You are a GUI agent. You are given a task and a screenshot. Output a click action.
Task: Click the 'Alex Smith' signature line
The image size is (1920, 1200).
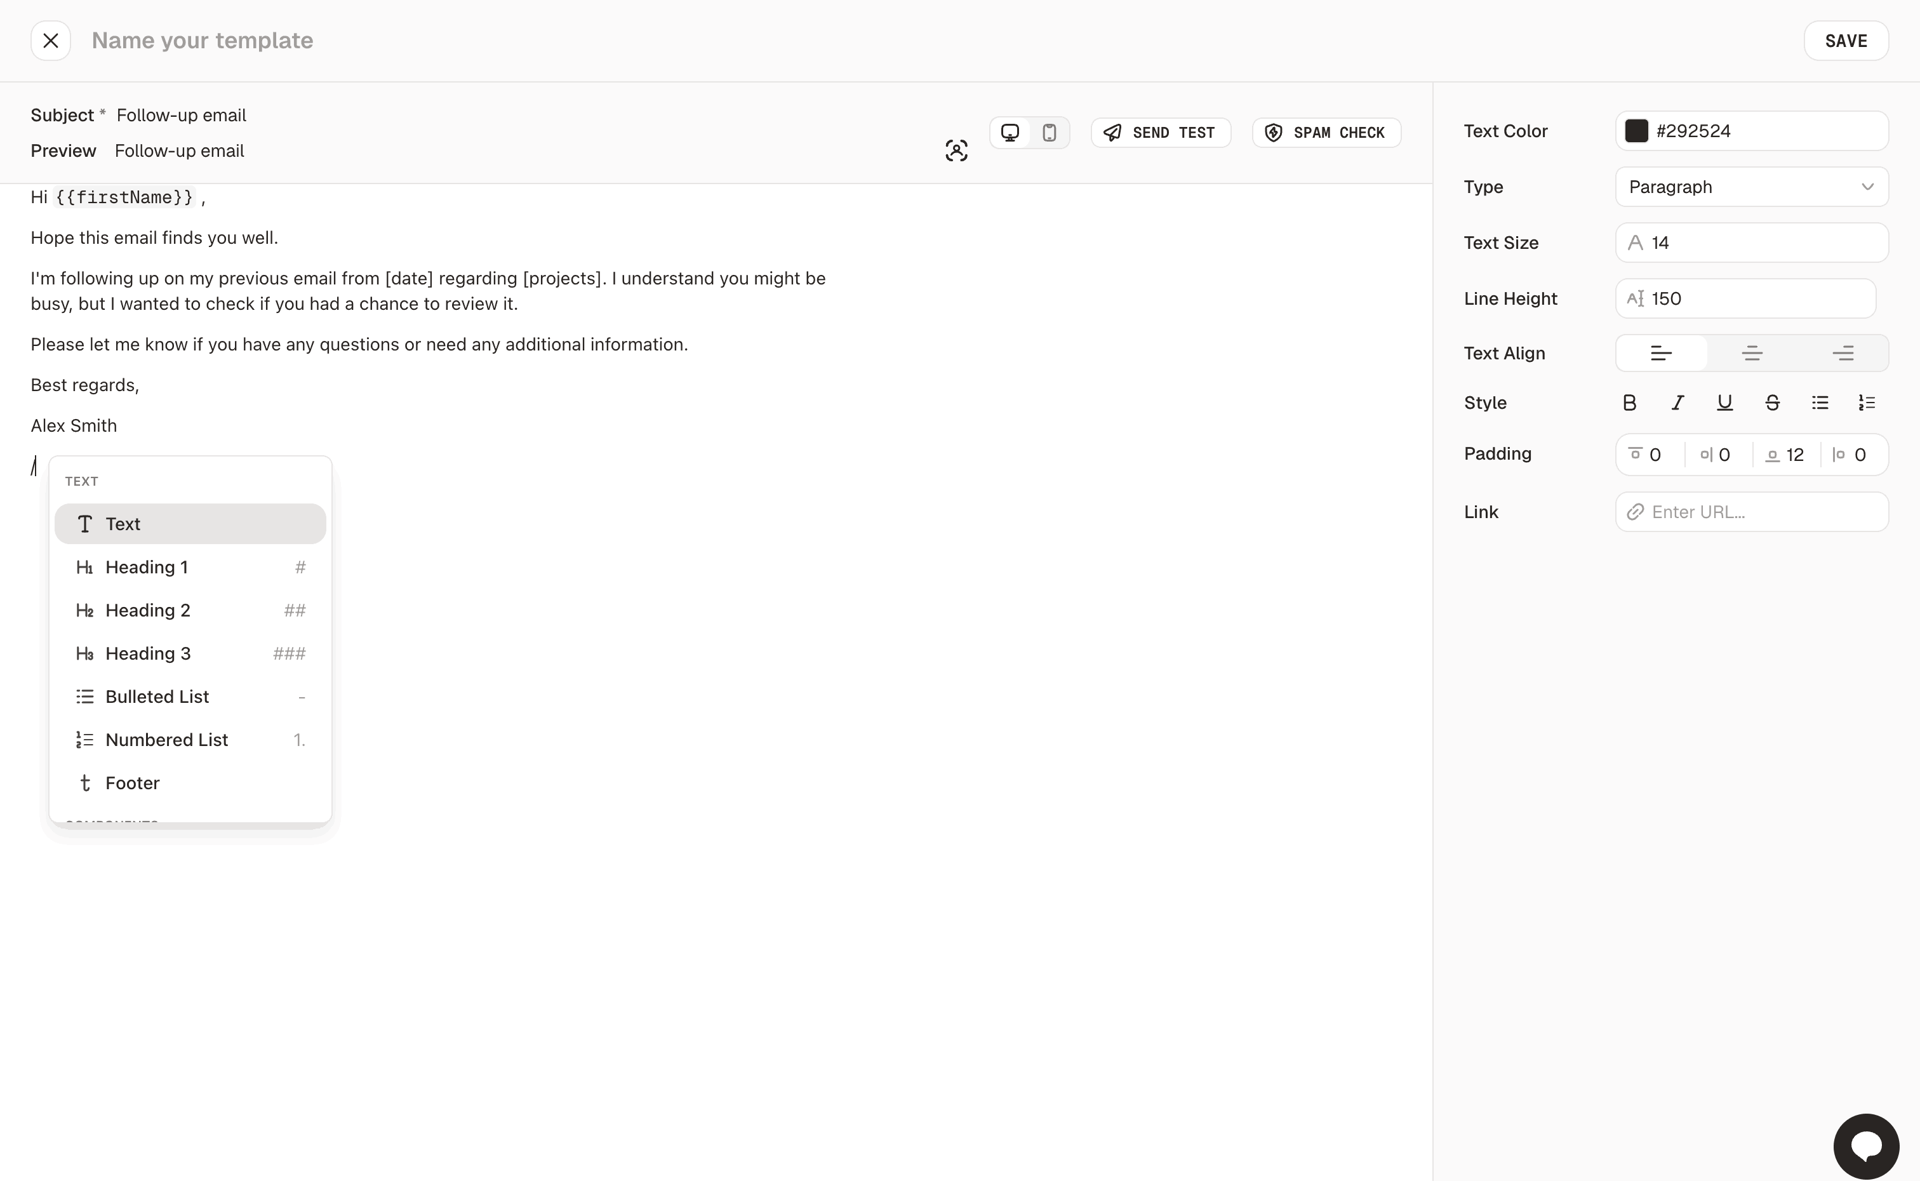point(74,426)
